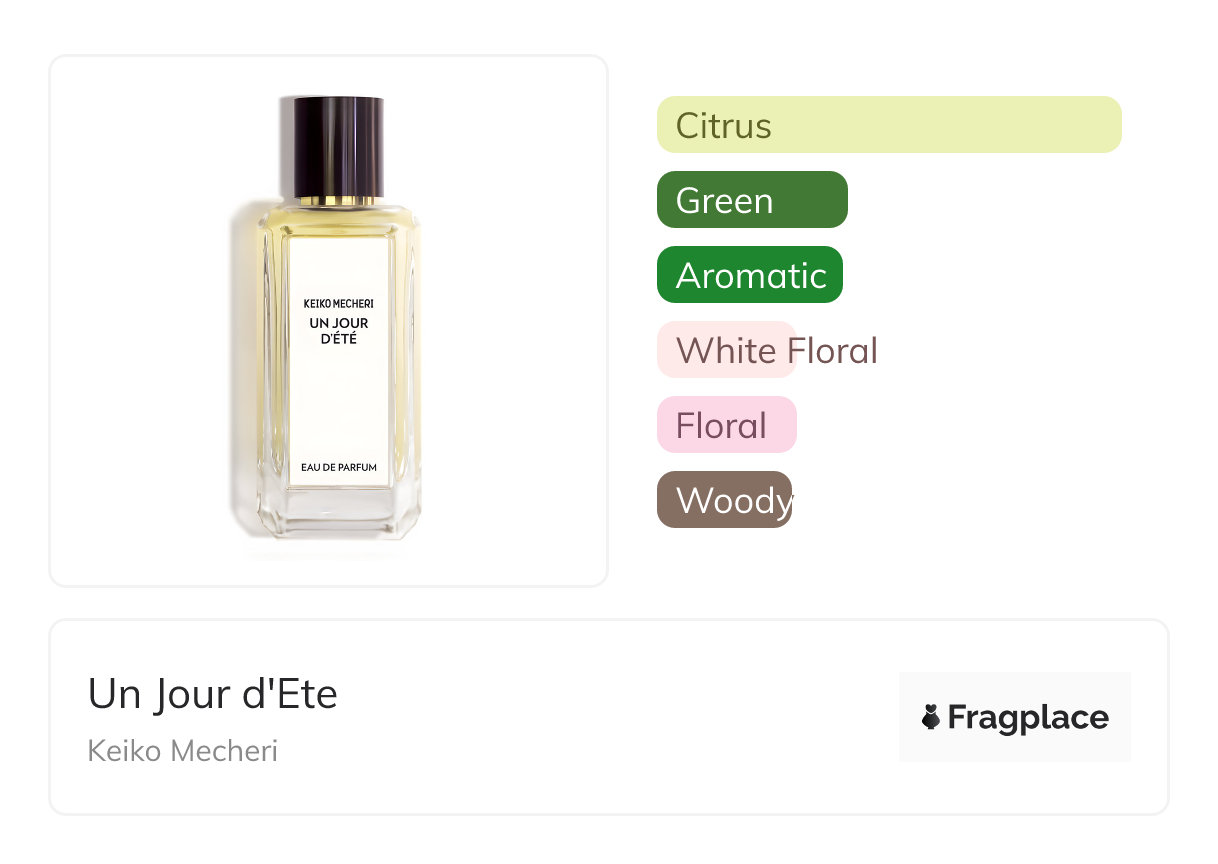1218x864 pixels.
Task: Click the Un Jour d'Ete title
Action: click(213, 694)
